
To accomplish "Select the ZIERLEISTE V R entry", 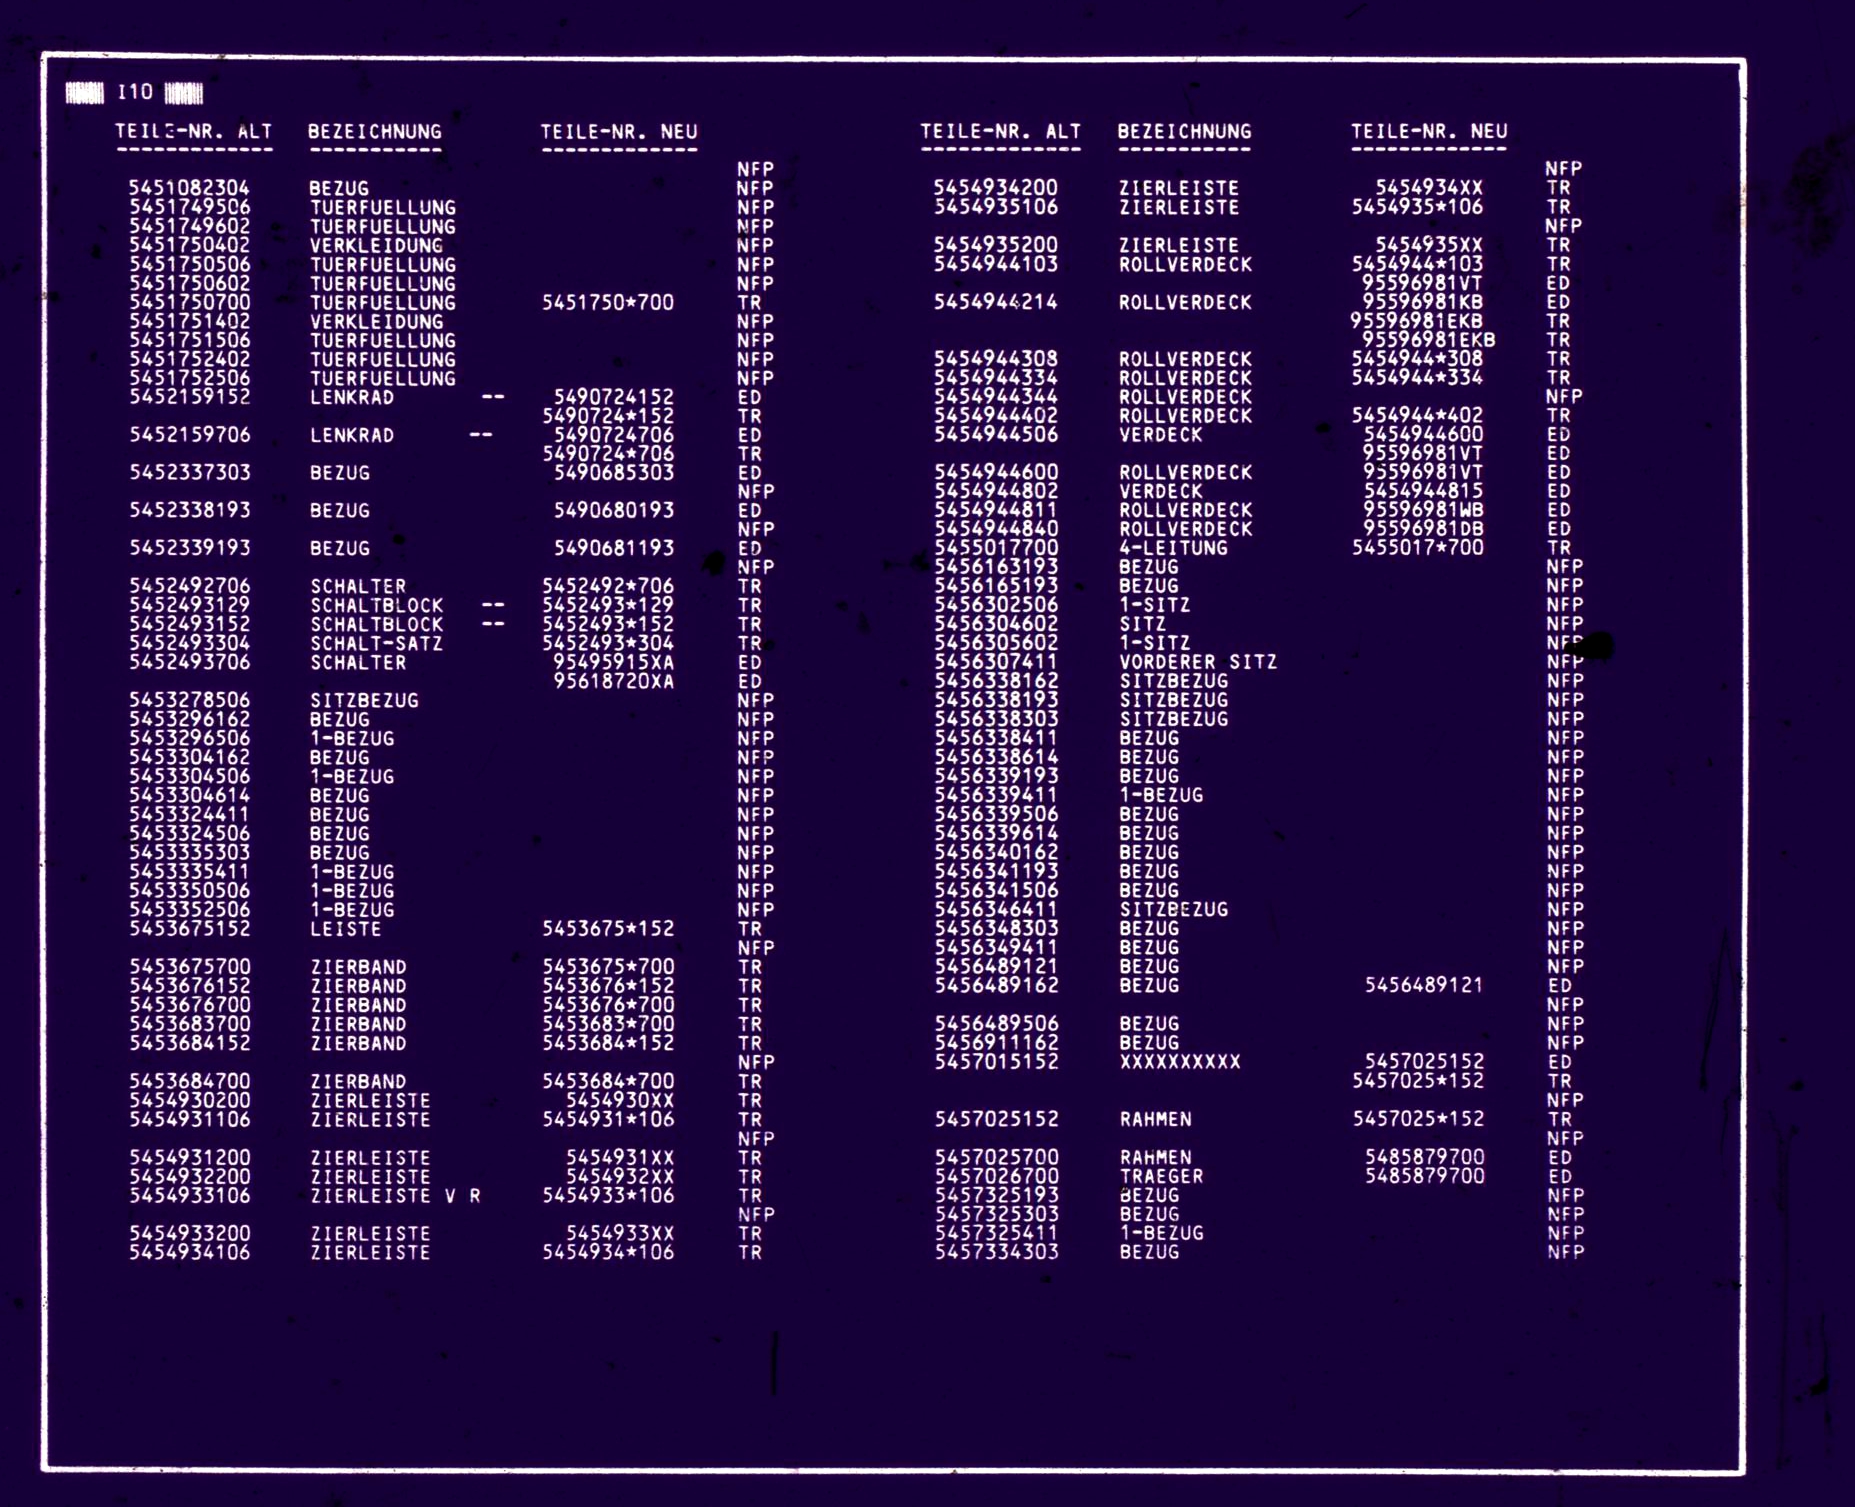I will (395, 1196).
